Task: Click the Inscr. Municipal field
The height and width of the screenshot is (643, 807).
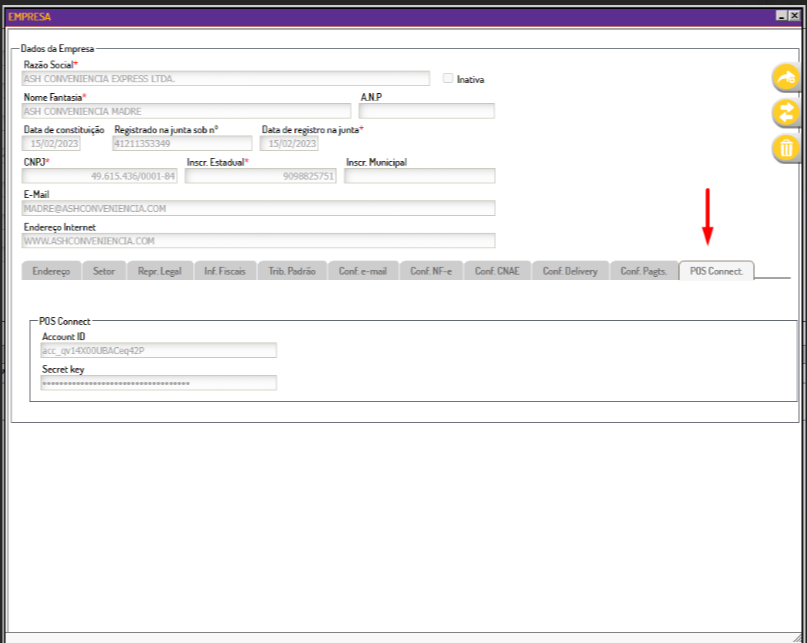Action: click(x=419, y=176)
